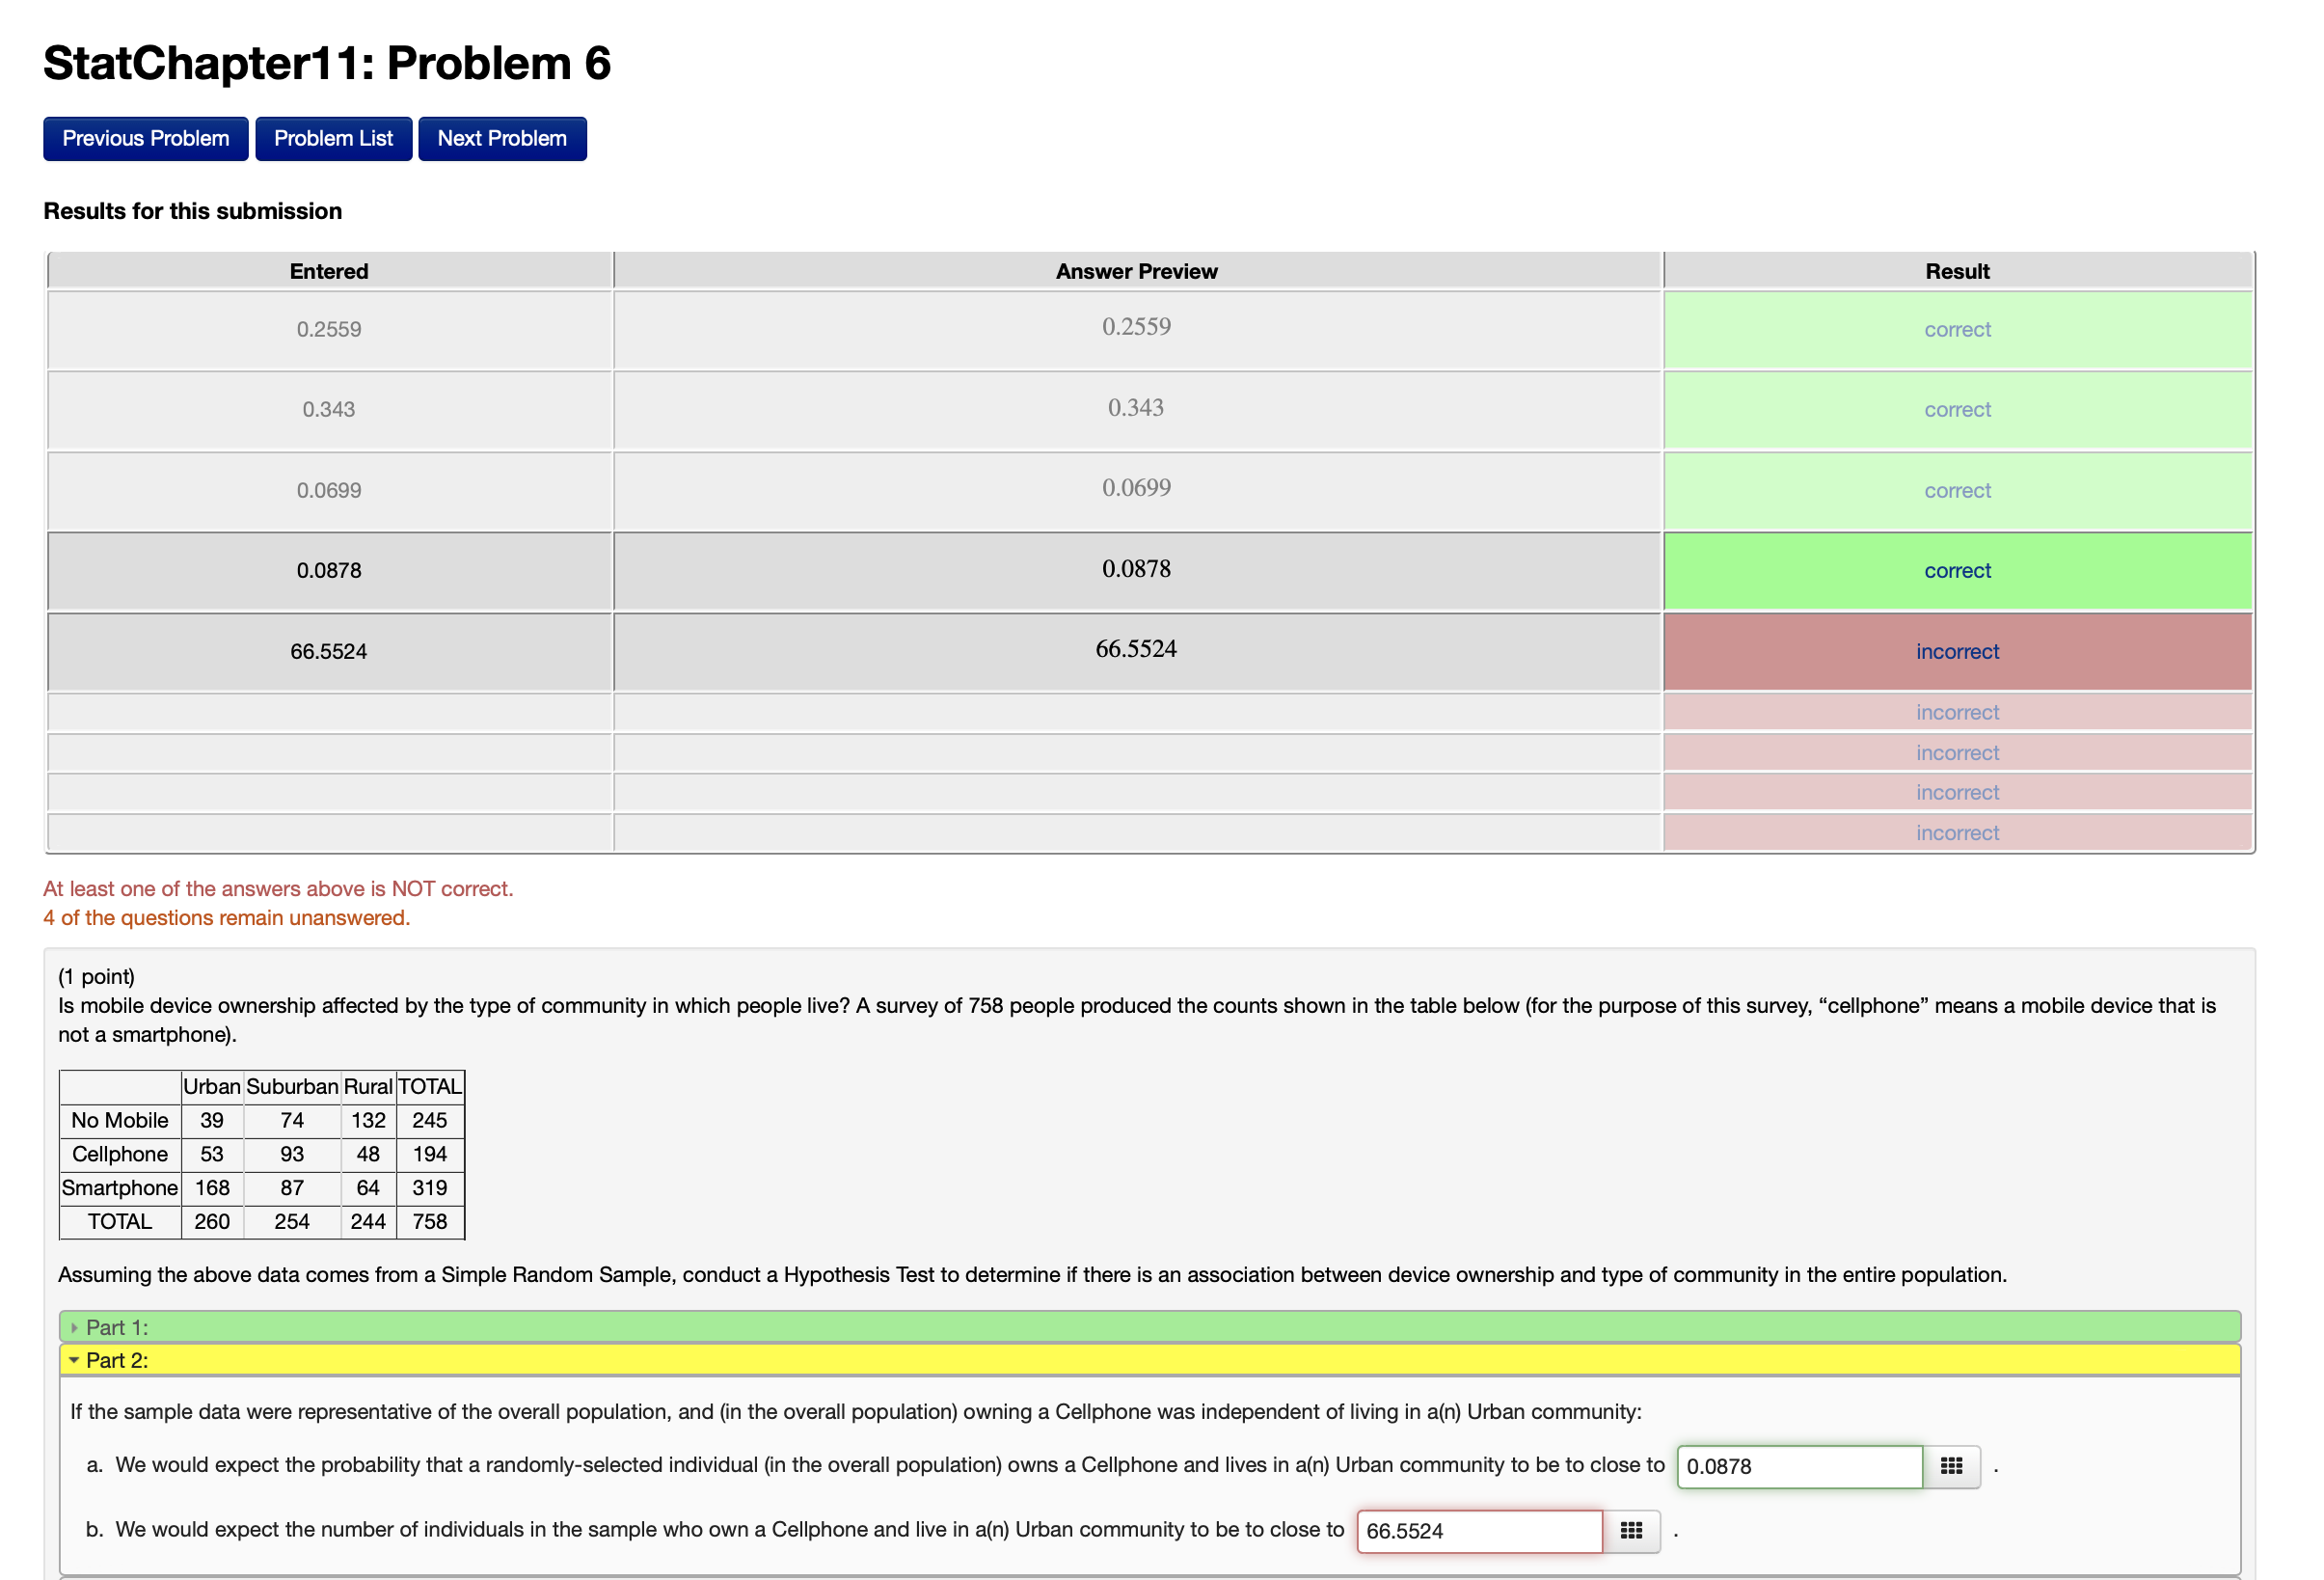The height and width of the screenshot is (1580, 2324).
Task: Click Smartphone Urban cell value 168
Action: tap(211, 1187)
